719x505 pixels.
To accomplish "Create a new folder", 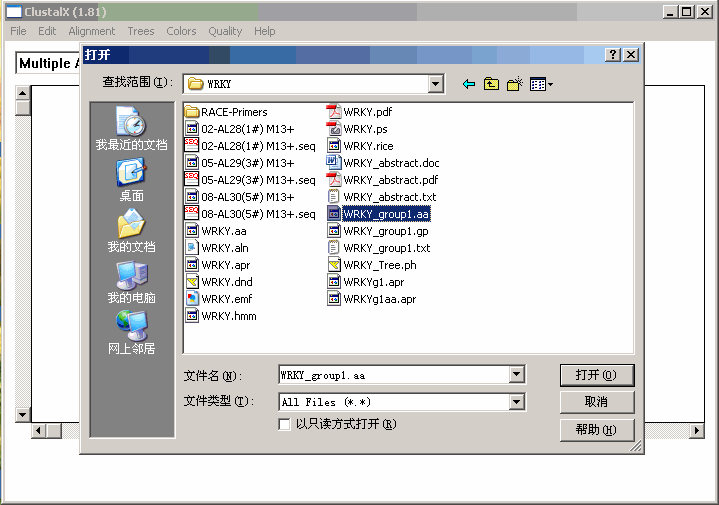I will 515,84.
